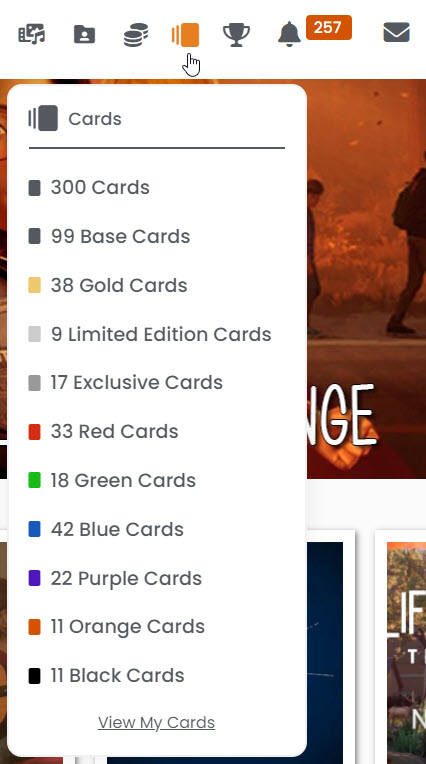
Task: Open the music library icon
Action: (x=32, y=35)
